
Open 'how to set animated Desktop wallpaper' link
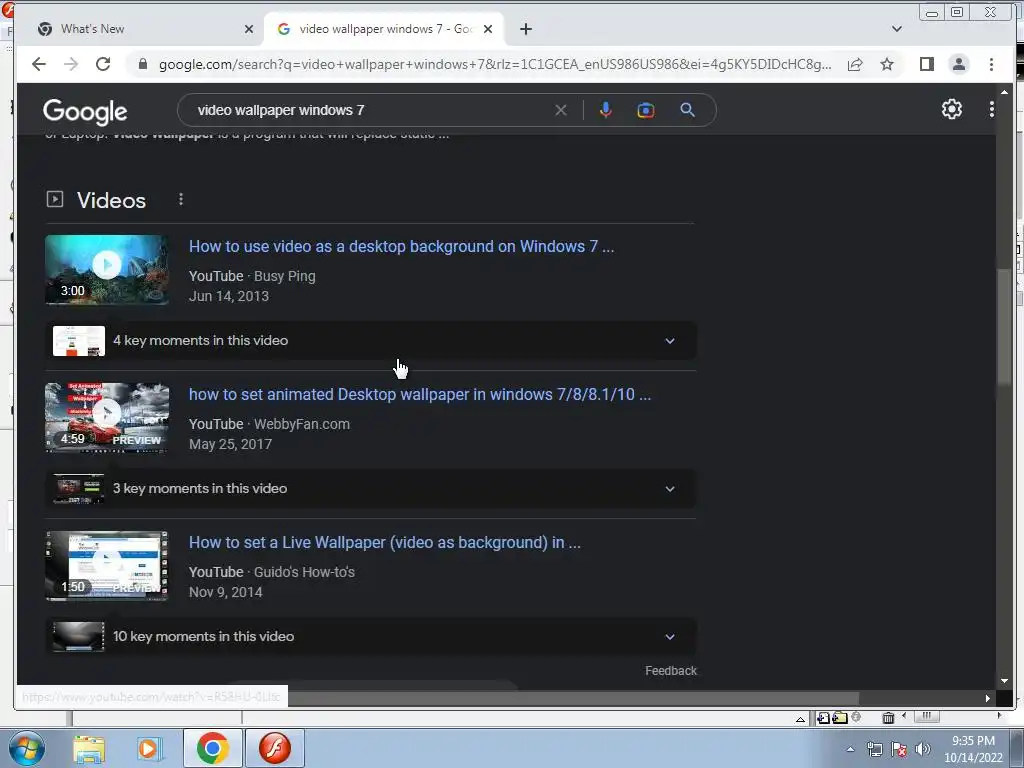point(420,394)
